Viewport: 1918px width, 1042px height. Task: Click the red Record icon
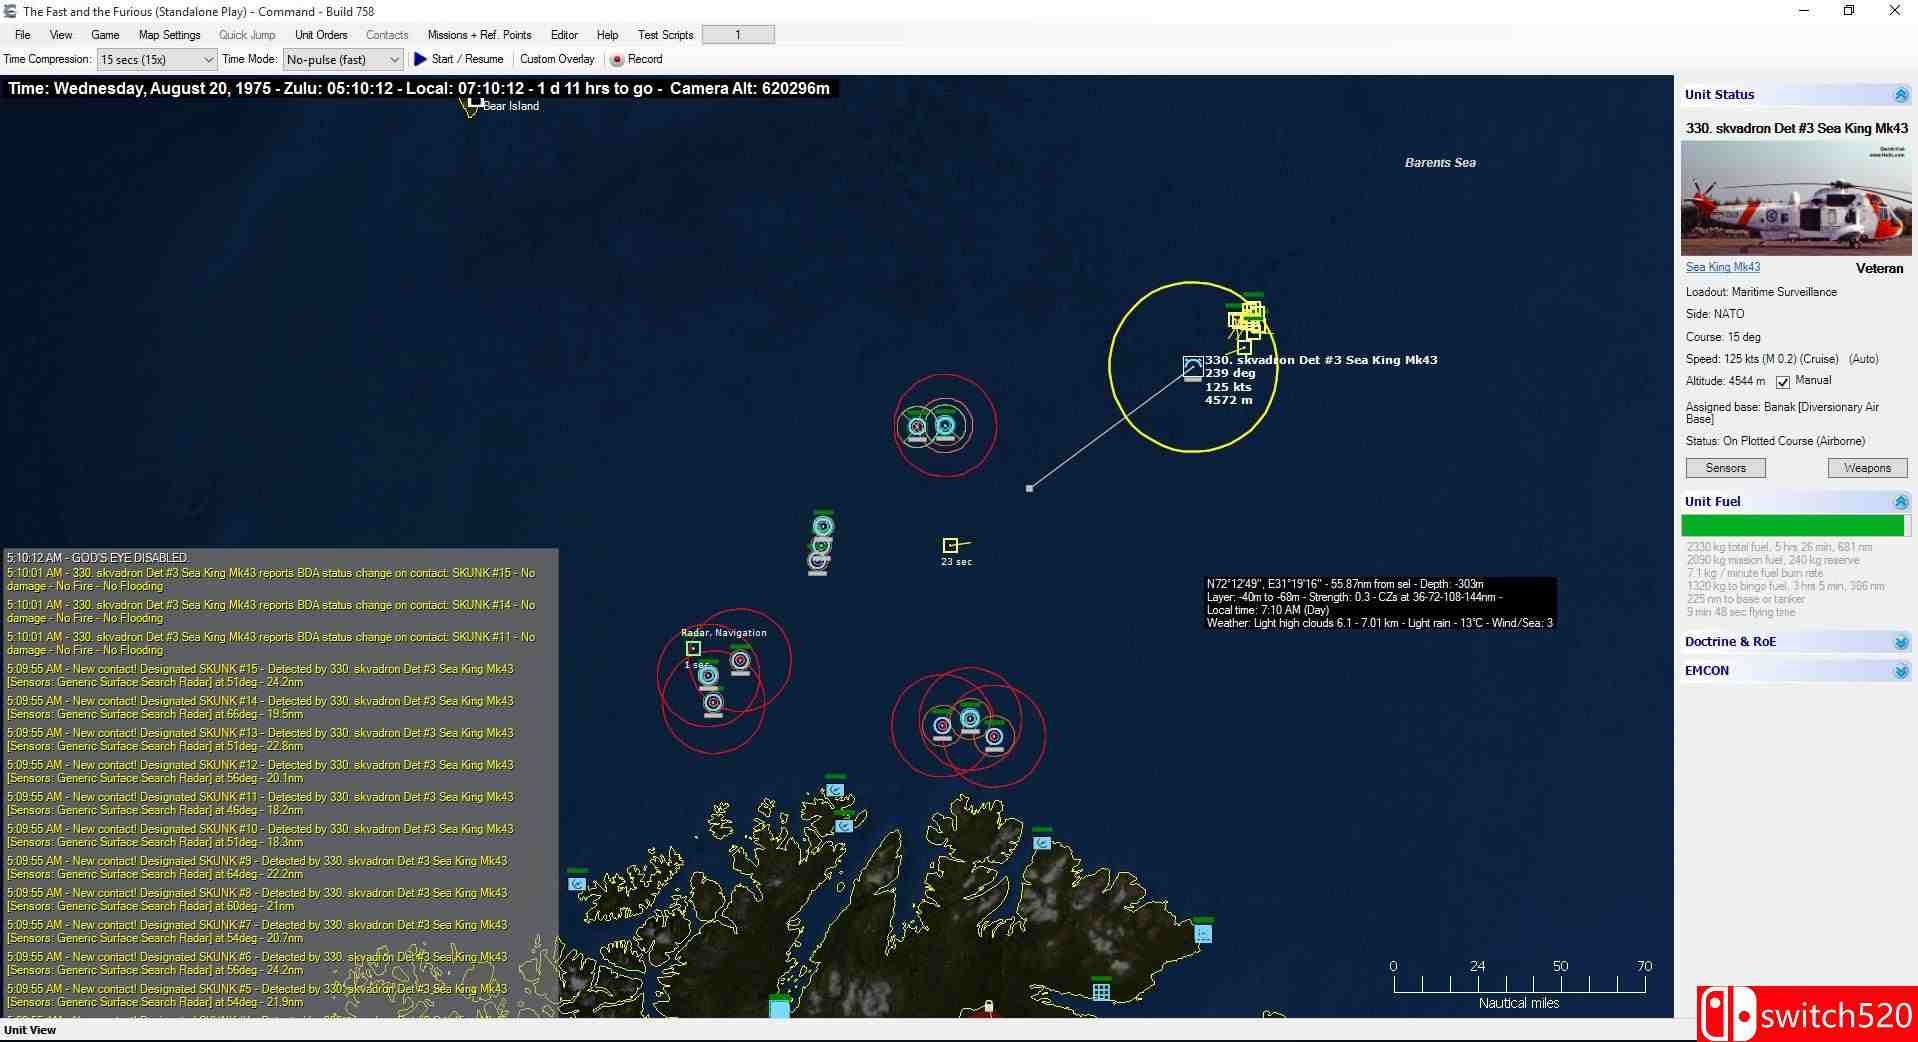[617, 60]
